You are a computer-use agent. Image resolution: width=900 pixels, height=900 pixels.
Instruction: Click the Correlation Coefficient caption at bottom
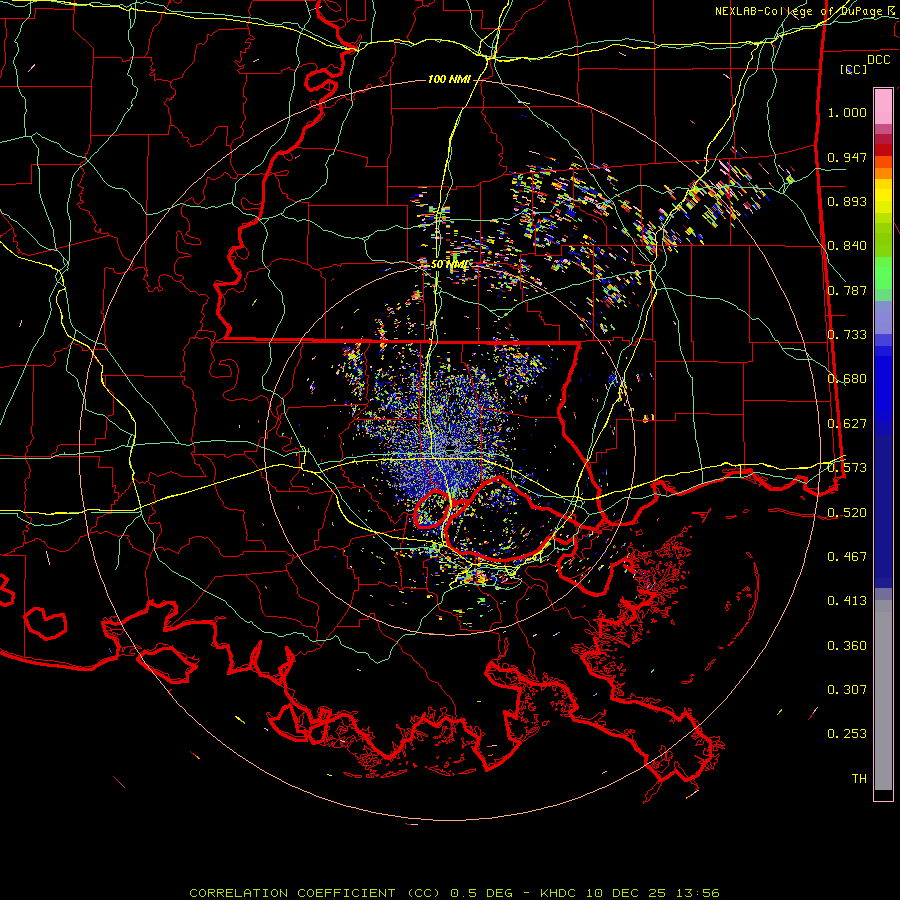[x=453, y=893]
